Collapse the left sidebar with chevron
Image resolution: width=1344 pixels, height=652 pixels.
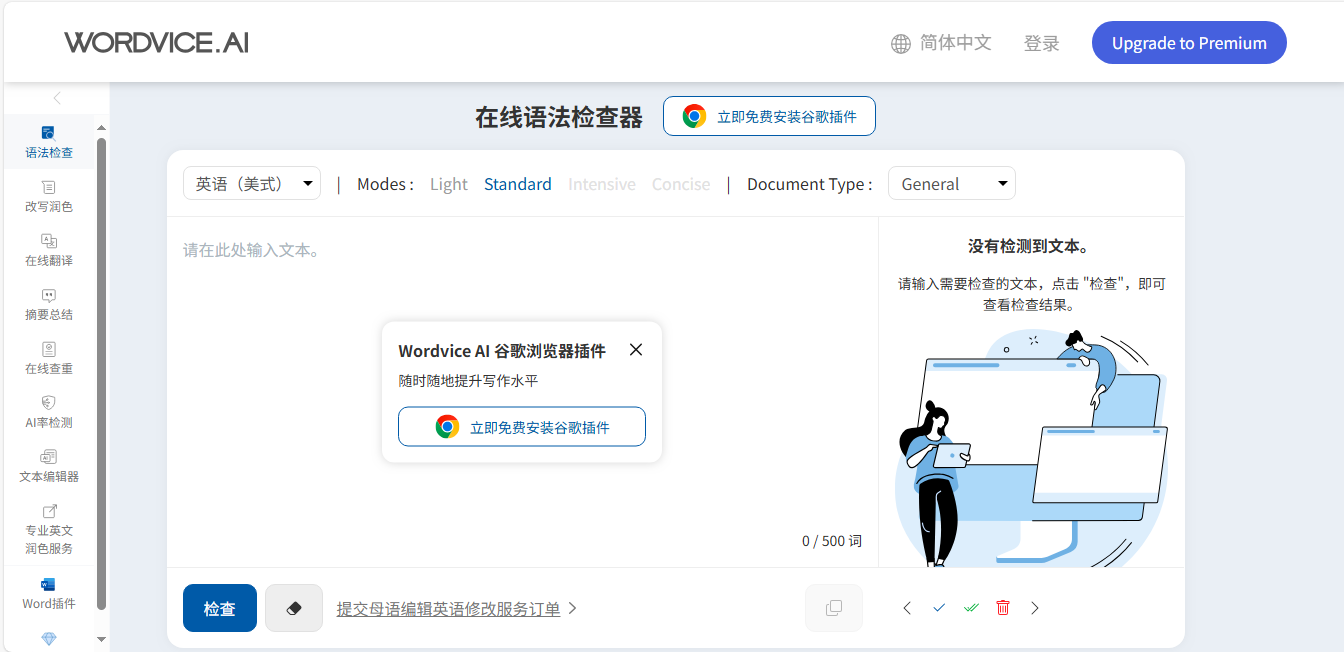pos(57,98)
